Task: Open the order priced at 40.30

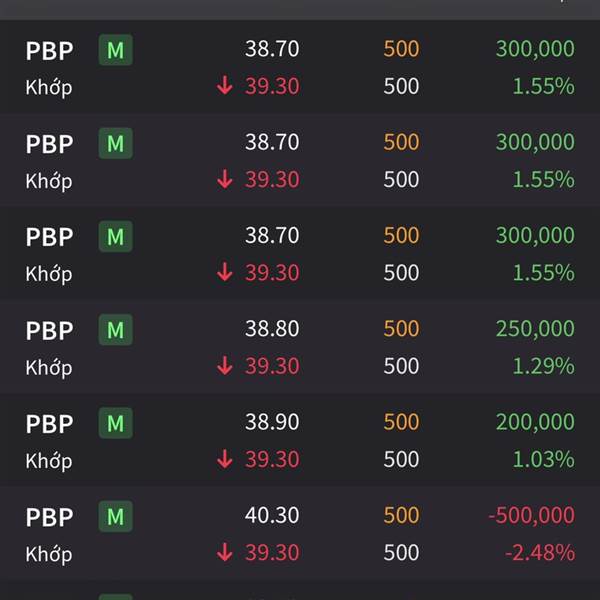Action: [300, 533]
